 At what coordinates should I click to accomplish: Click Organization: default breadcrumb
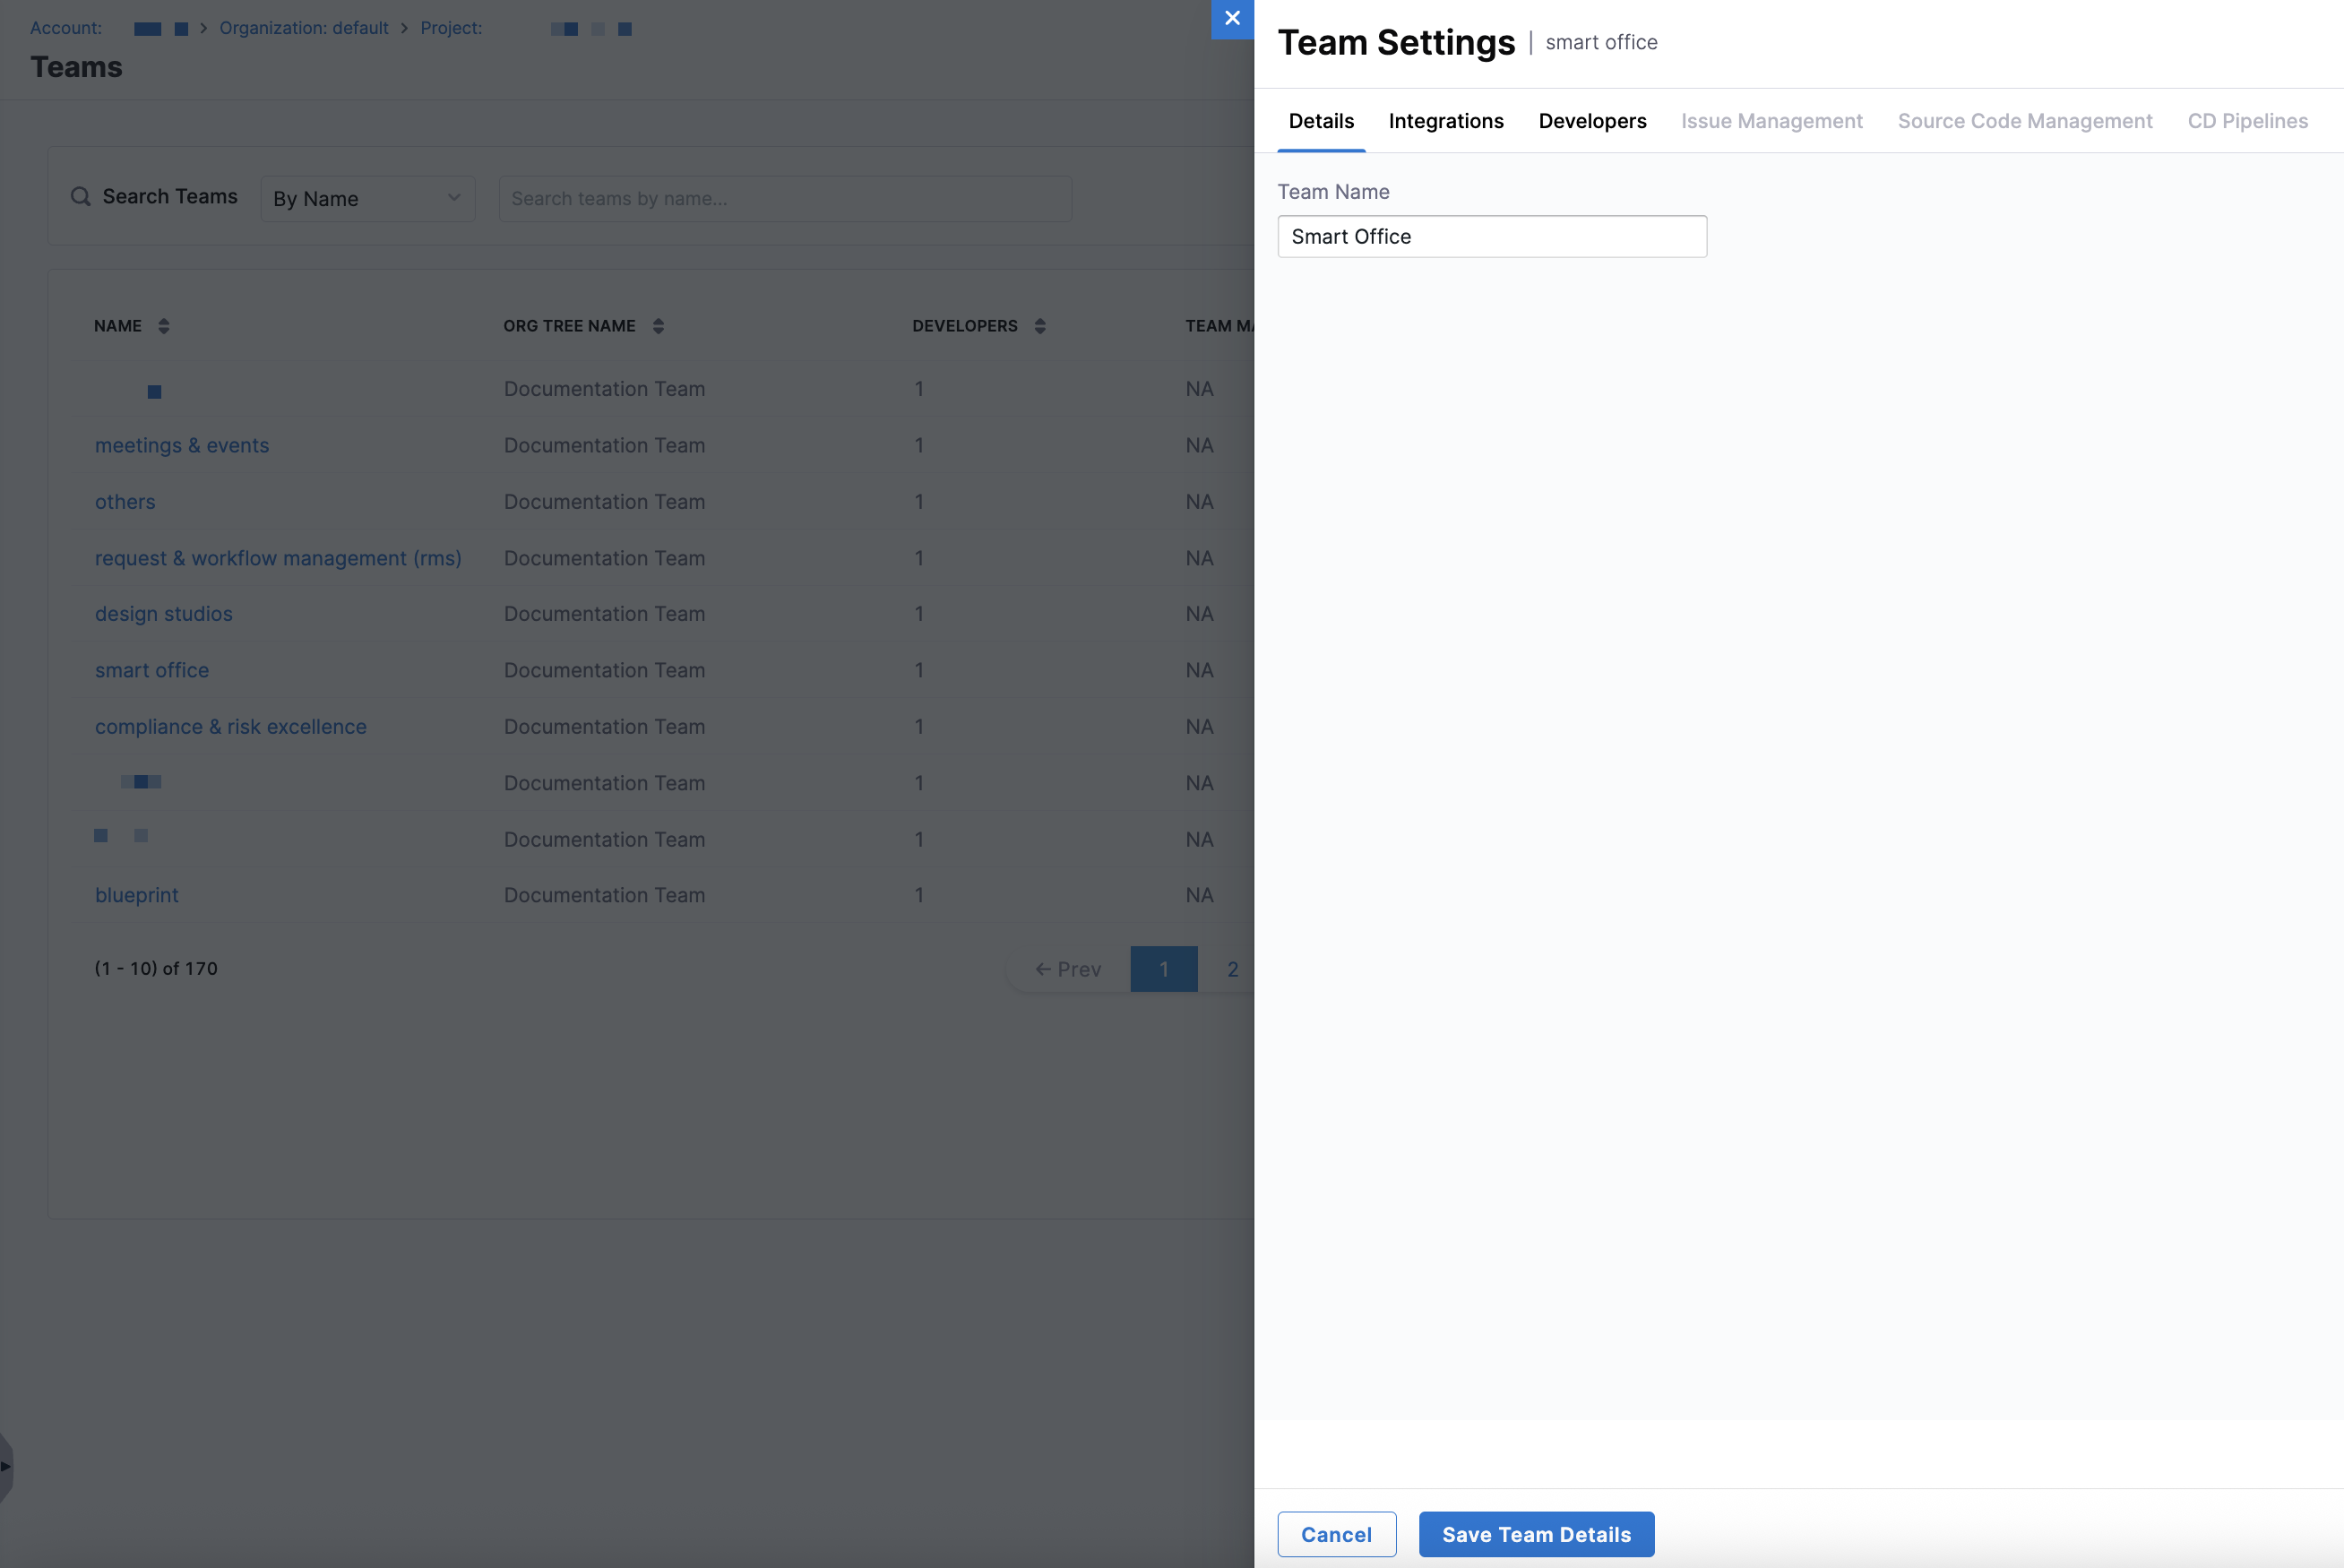pyautogui.click(x=304, y=28)
